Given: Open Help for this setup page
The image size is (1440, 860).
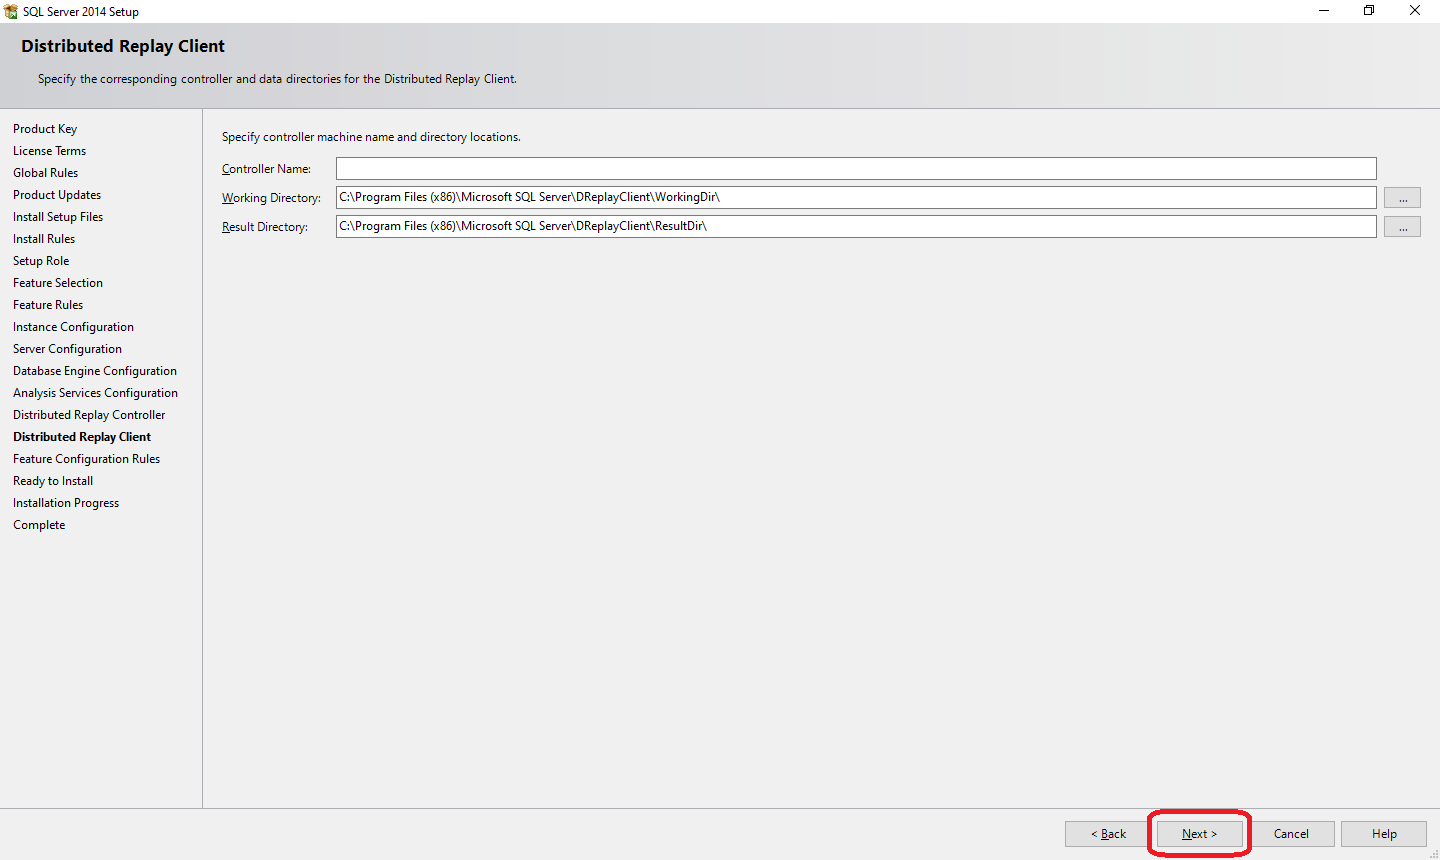Looking at the screenshot, I should click(1384, 834).
